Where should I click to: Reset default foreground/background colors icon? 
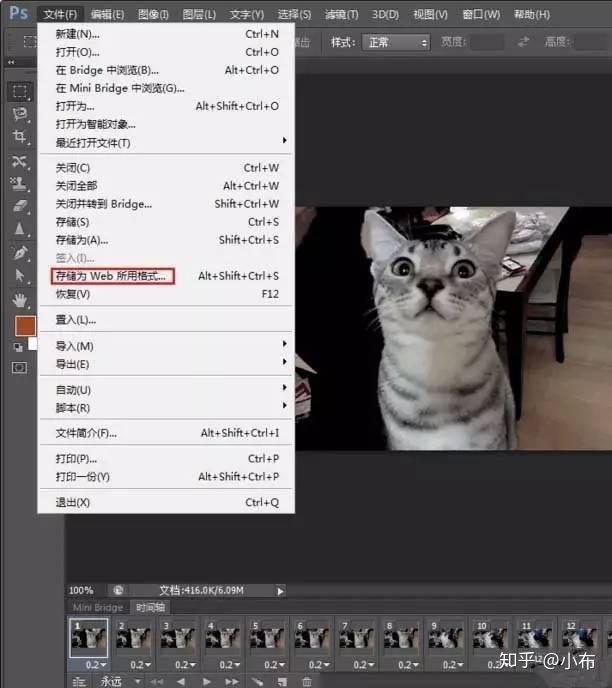coord(18,348)
